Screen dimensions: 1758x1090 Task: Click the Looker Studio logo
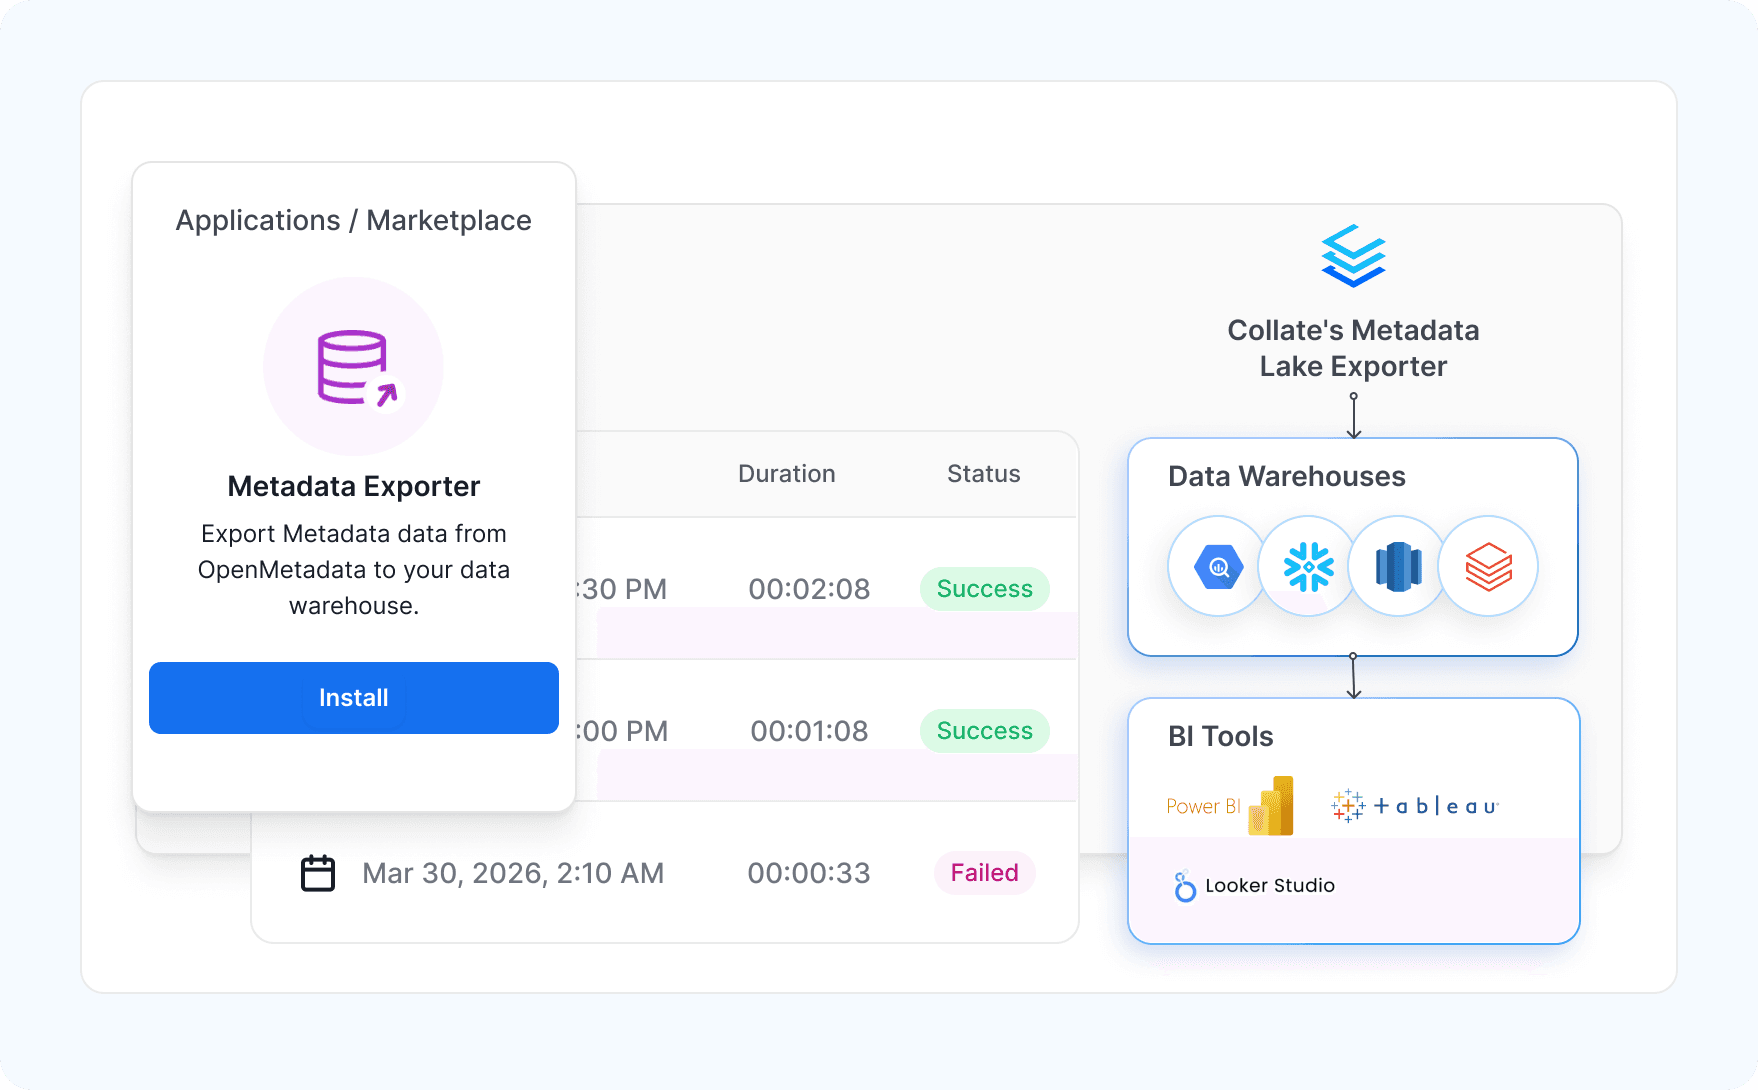tap(1254, 886)
